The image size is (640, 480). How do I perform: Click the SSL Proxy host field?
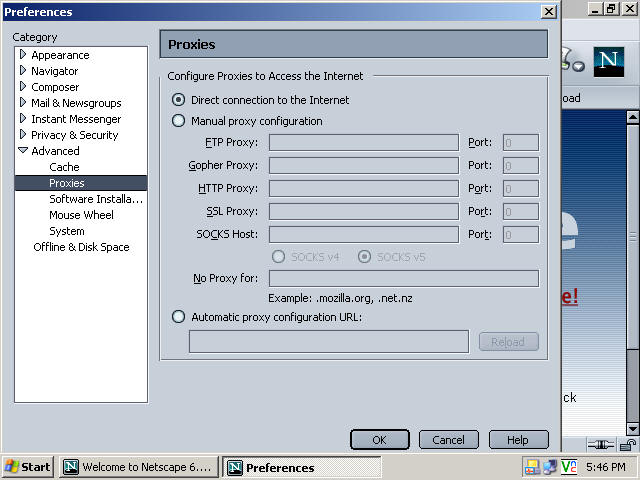tap(364, 211)
